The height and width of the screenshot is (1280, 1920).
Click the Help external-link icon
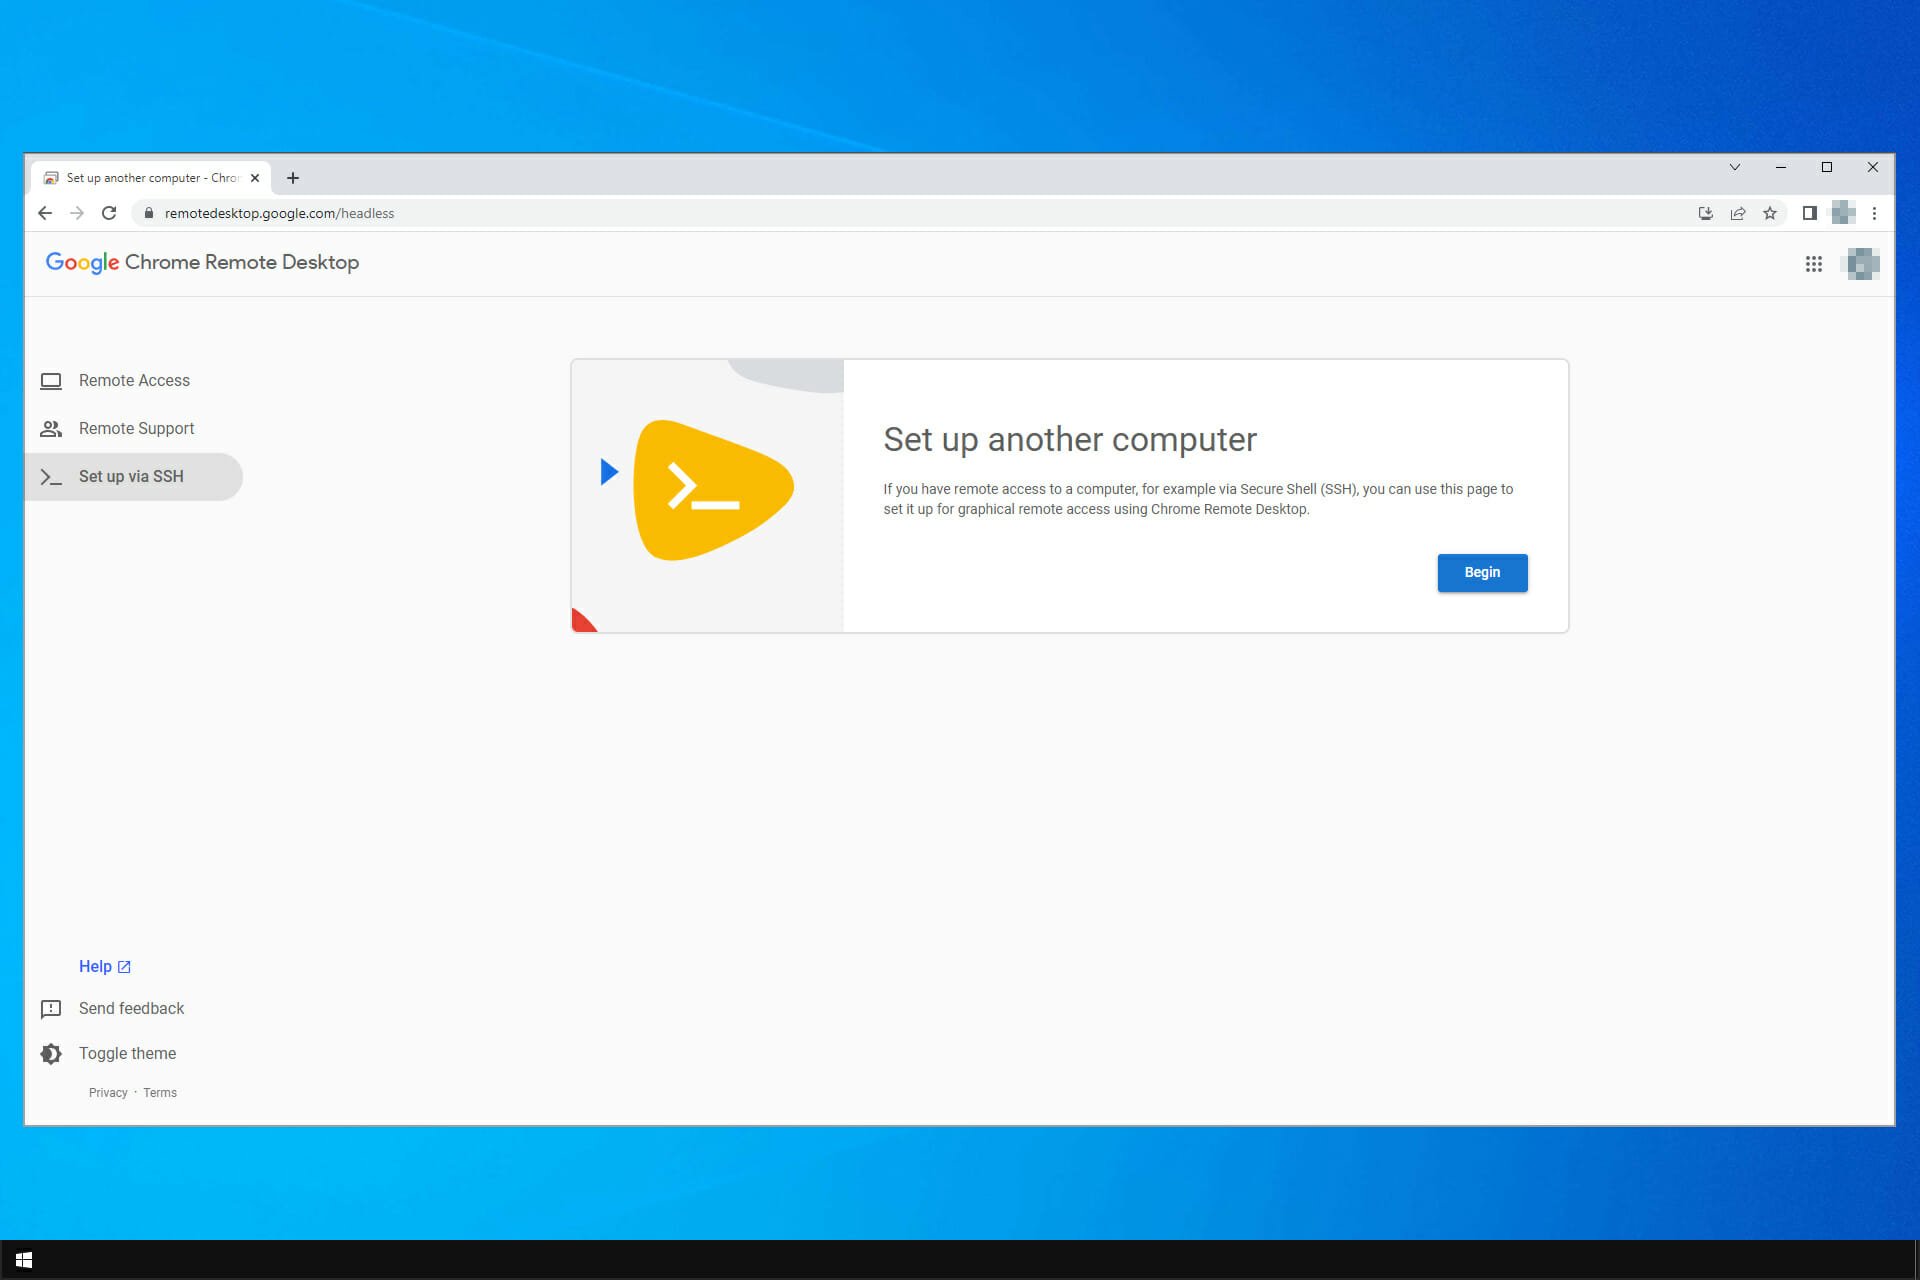tap(124, 967)
